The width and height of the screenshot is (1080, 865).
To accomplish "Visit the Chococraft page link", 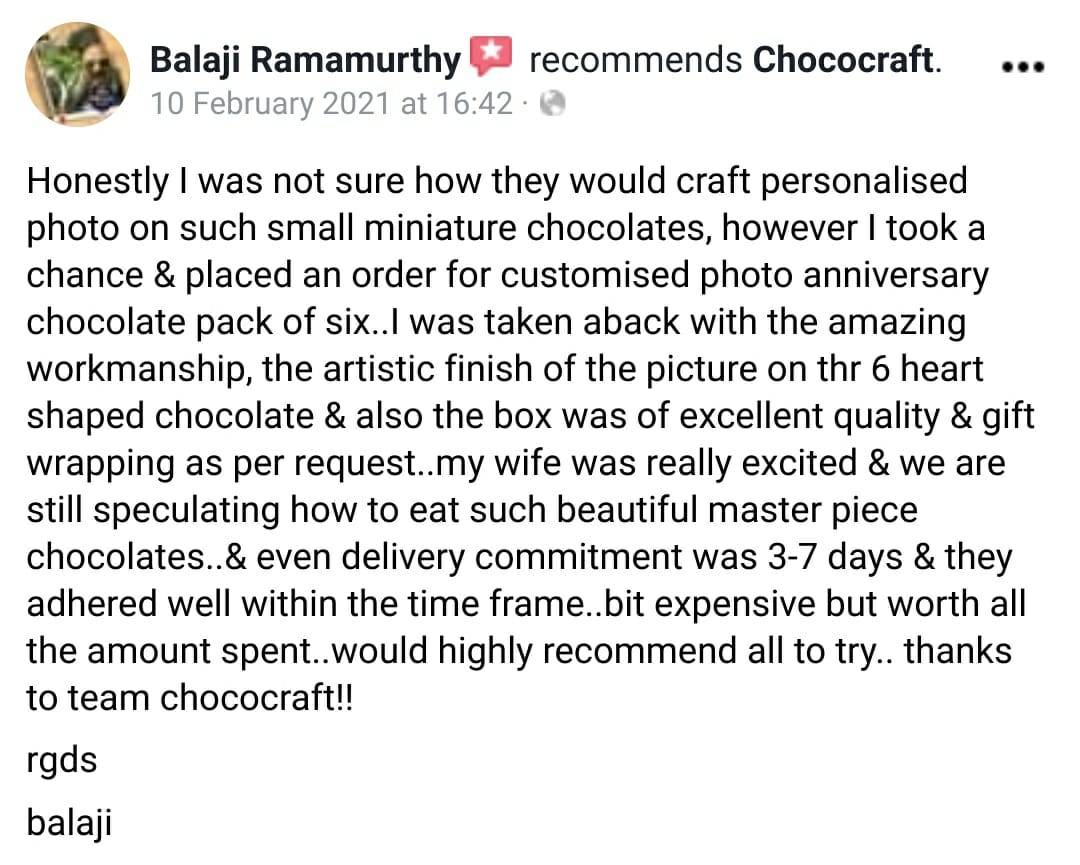I will click(x=847, y=59).
